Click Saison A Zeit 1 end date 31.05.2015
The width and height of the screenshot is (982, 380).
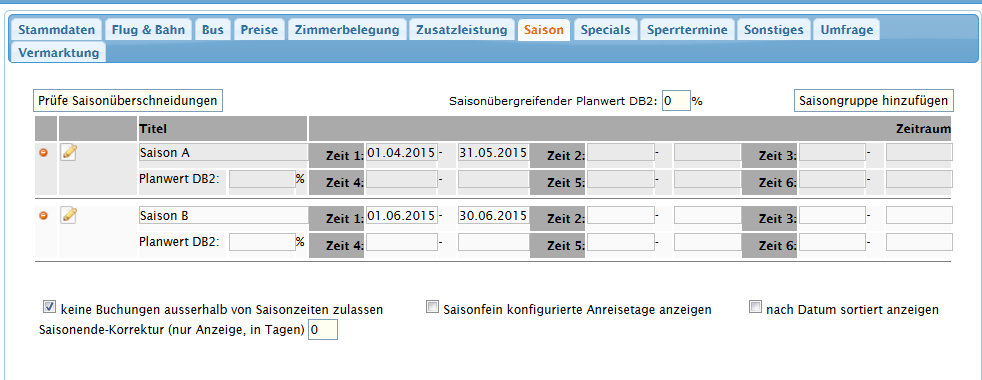[494, 152]
